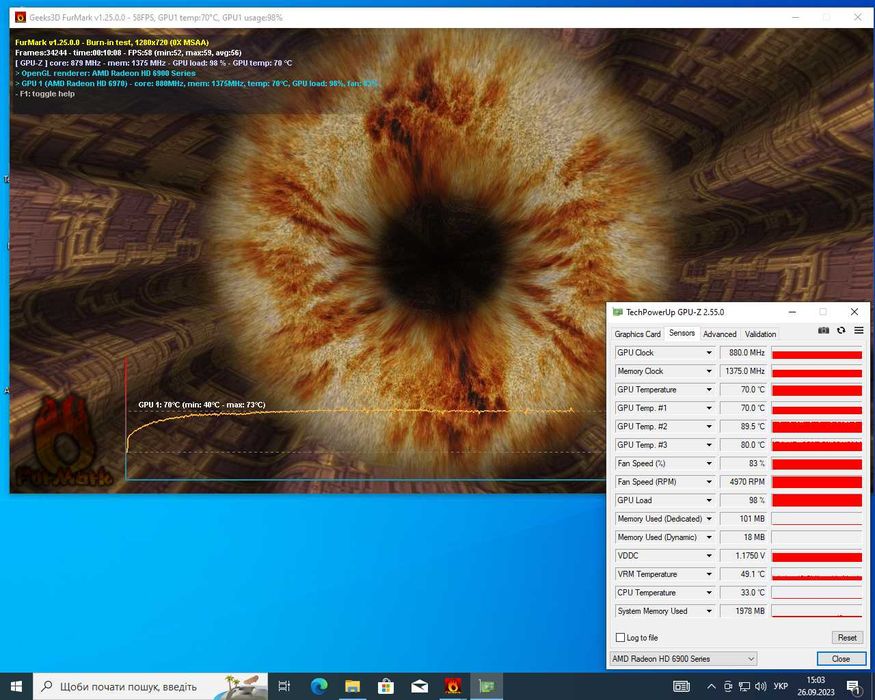This screenshot has width=875, height=700.
Task: Open the notification center icon
Action: coord(854,686)
